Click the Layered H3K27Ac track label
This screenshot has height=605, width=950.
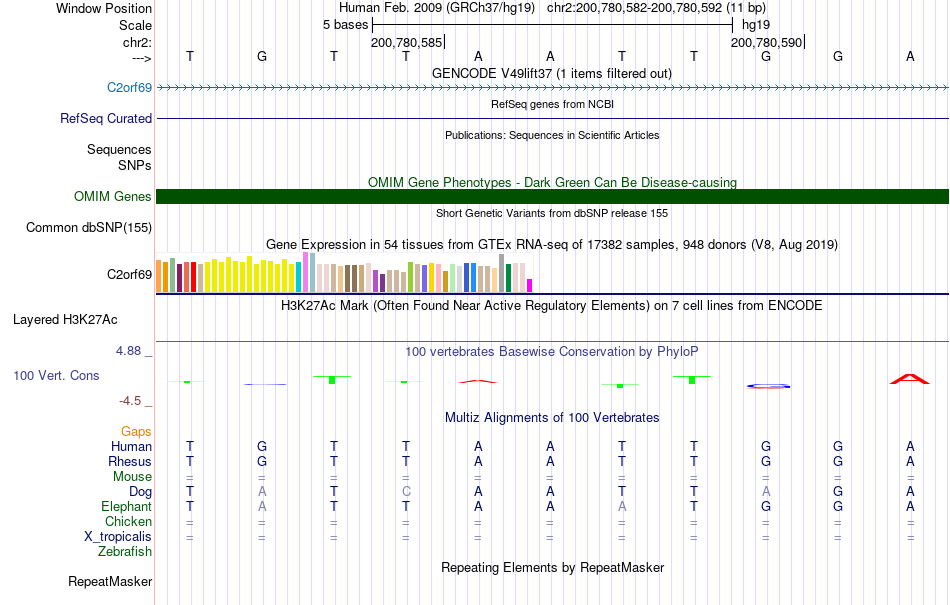tap(65, 319)
